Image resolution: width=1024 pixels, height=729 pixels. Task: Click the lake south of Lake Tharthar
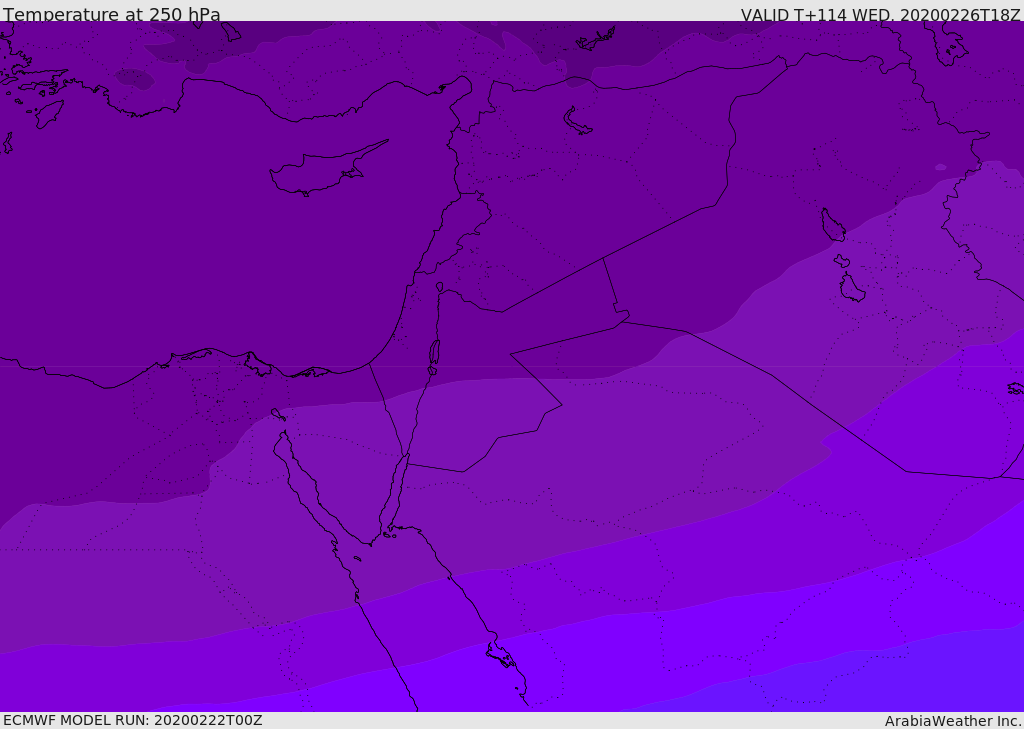(851, 288)
